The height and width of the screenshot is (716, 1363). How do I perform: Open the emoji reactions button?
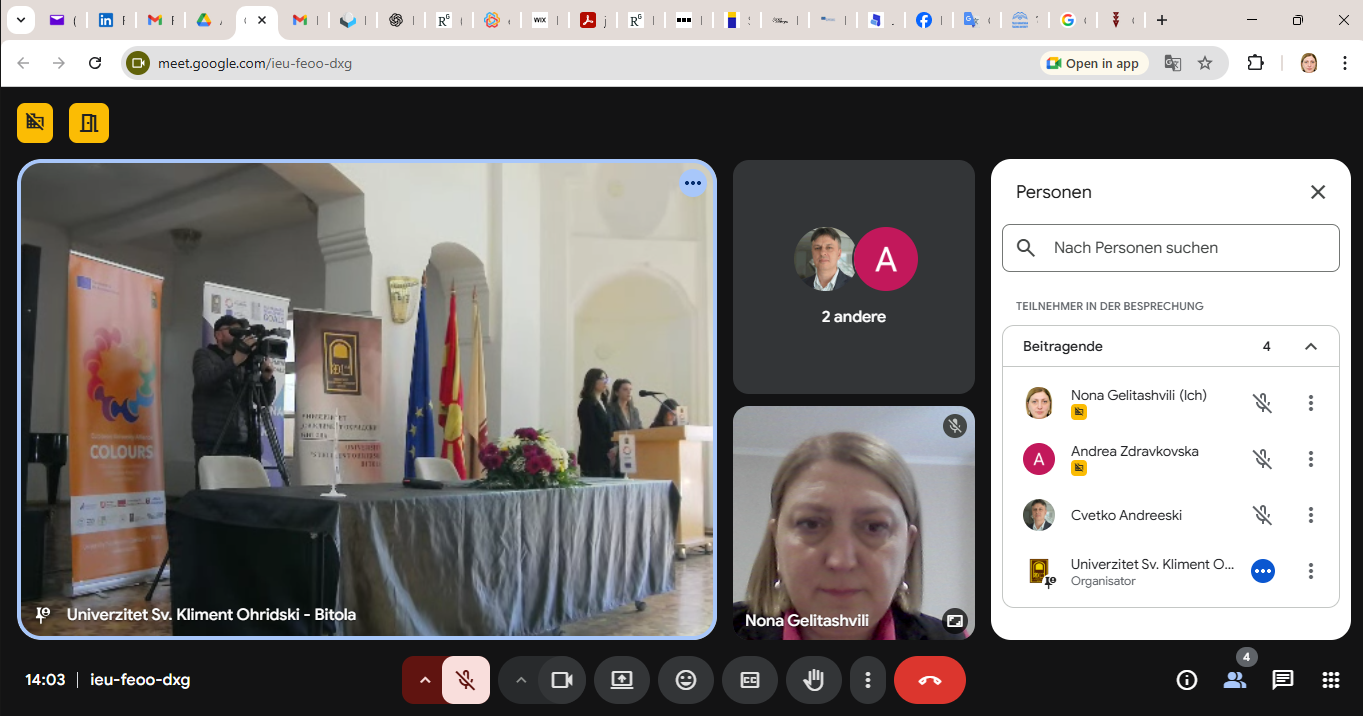click(x=686, y=680)
